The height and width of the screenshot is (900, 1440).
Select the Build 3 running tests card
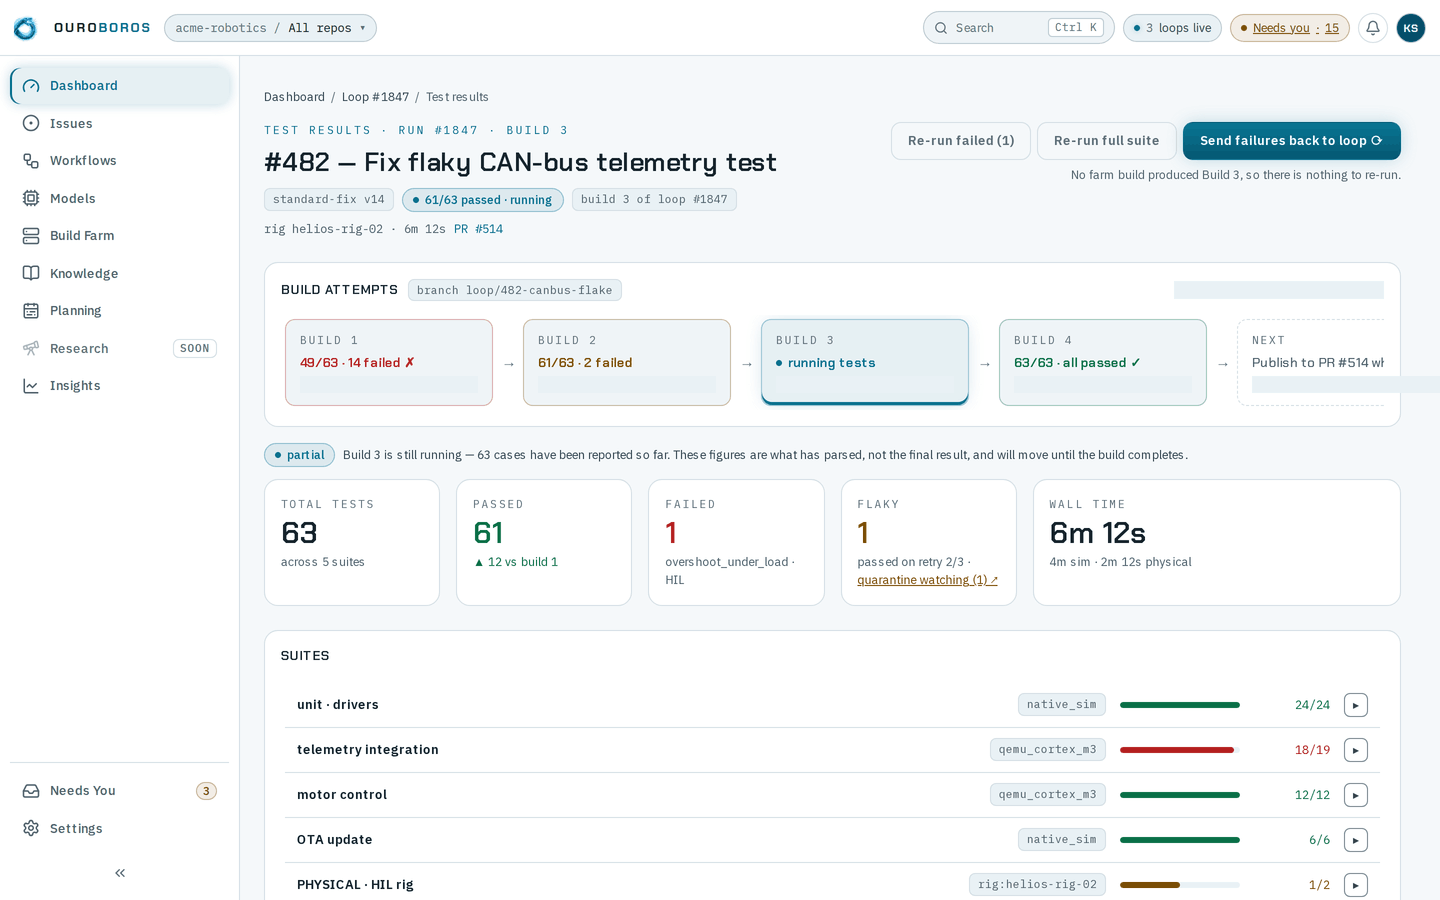pos(865,363)
